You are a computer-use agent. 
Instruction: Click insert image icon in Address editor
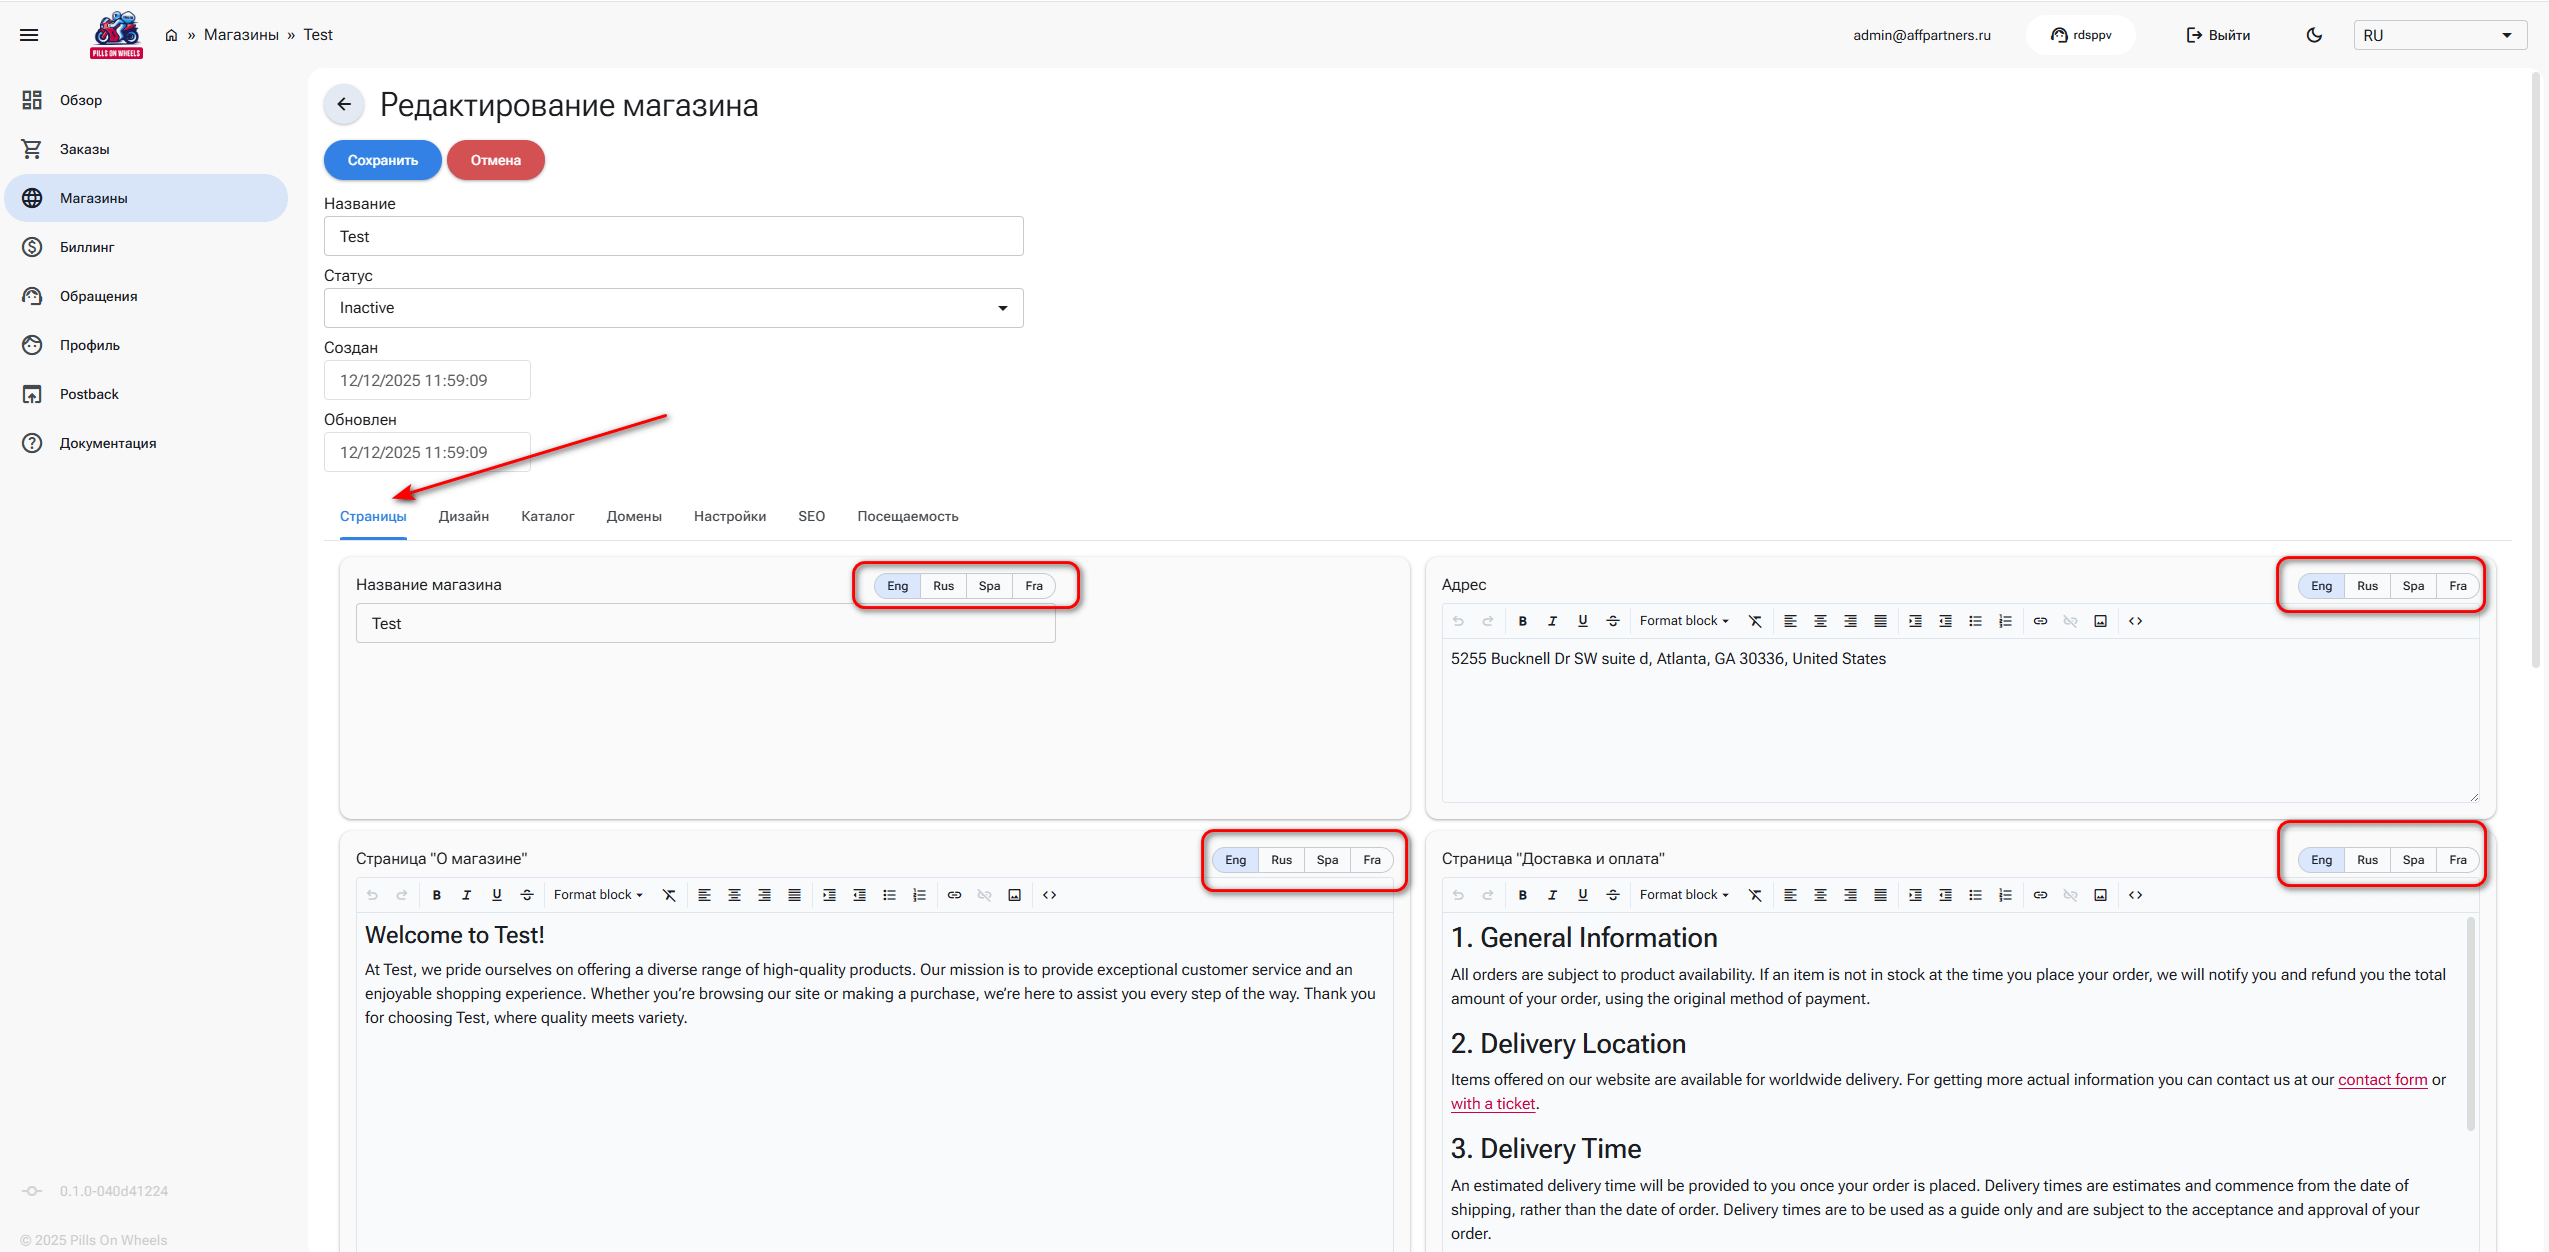pyautogui.click(x=2100, y=621)
